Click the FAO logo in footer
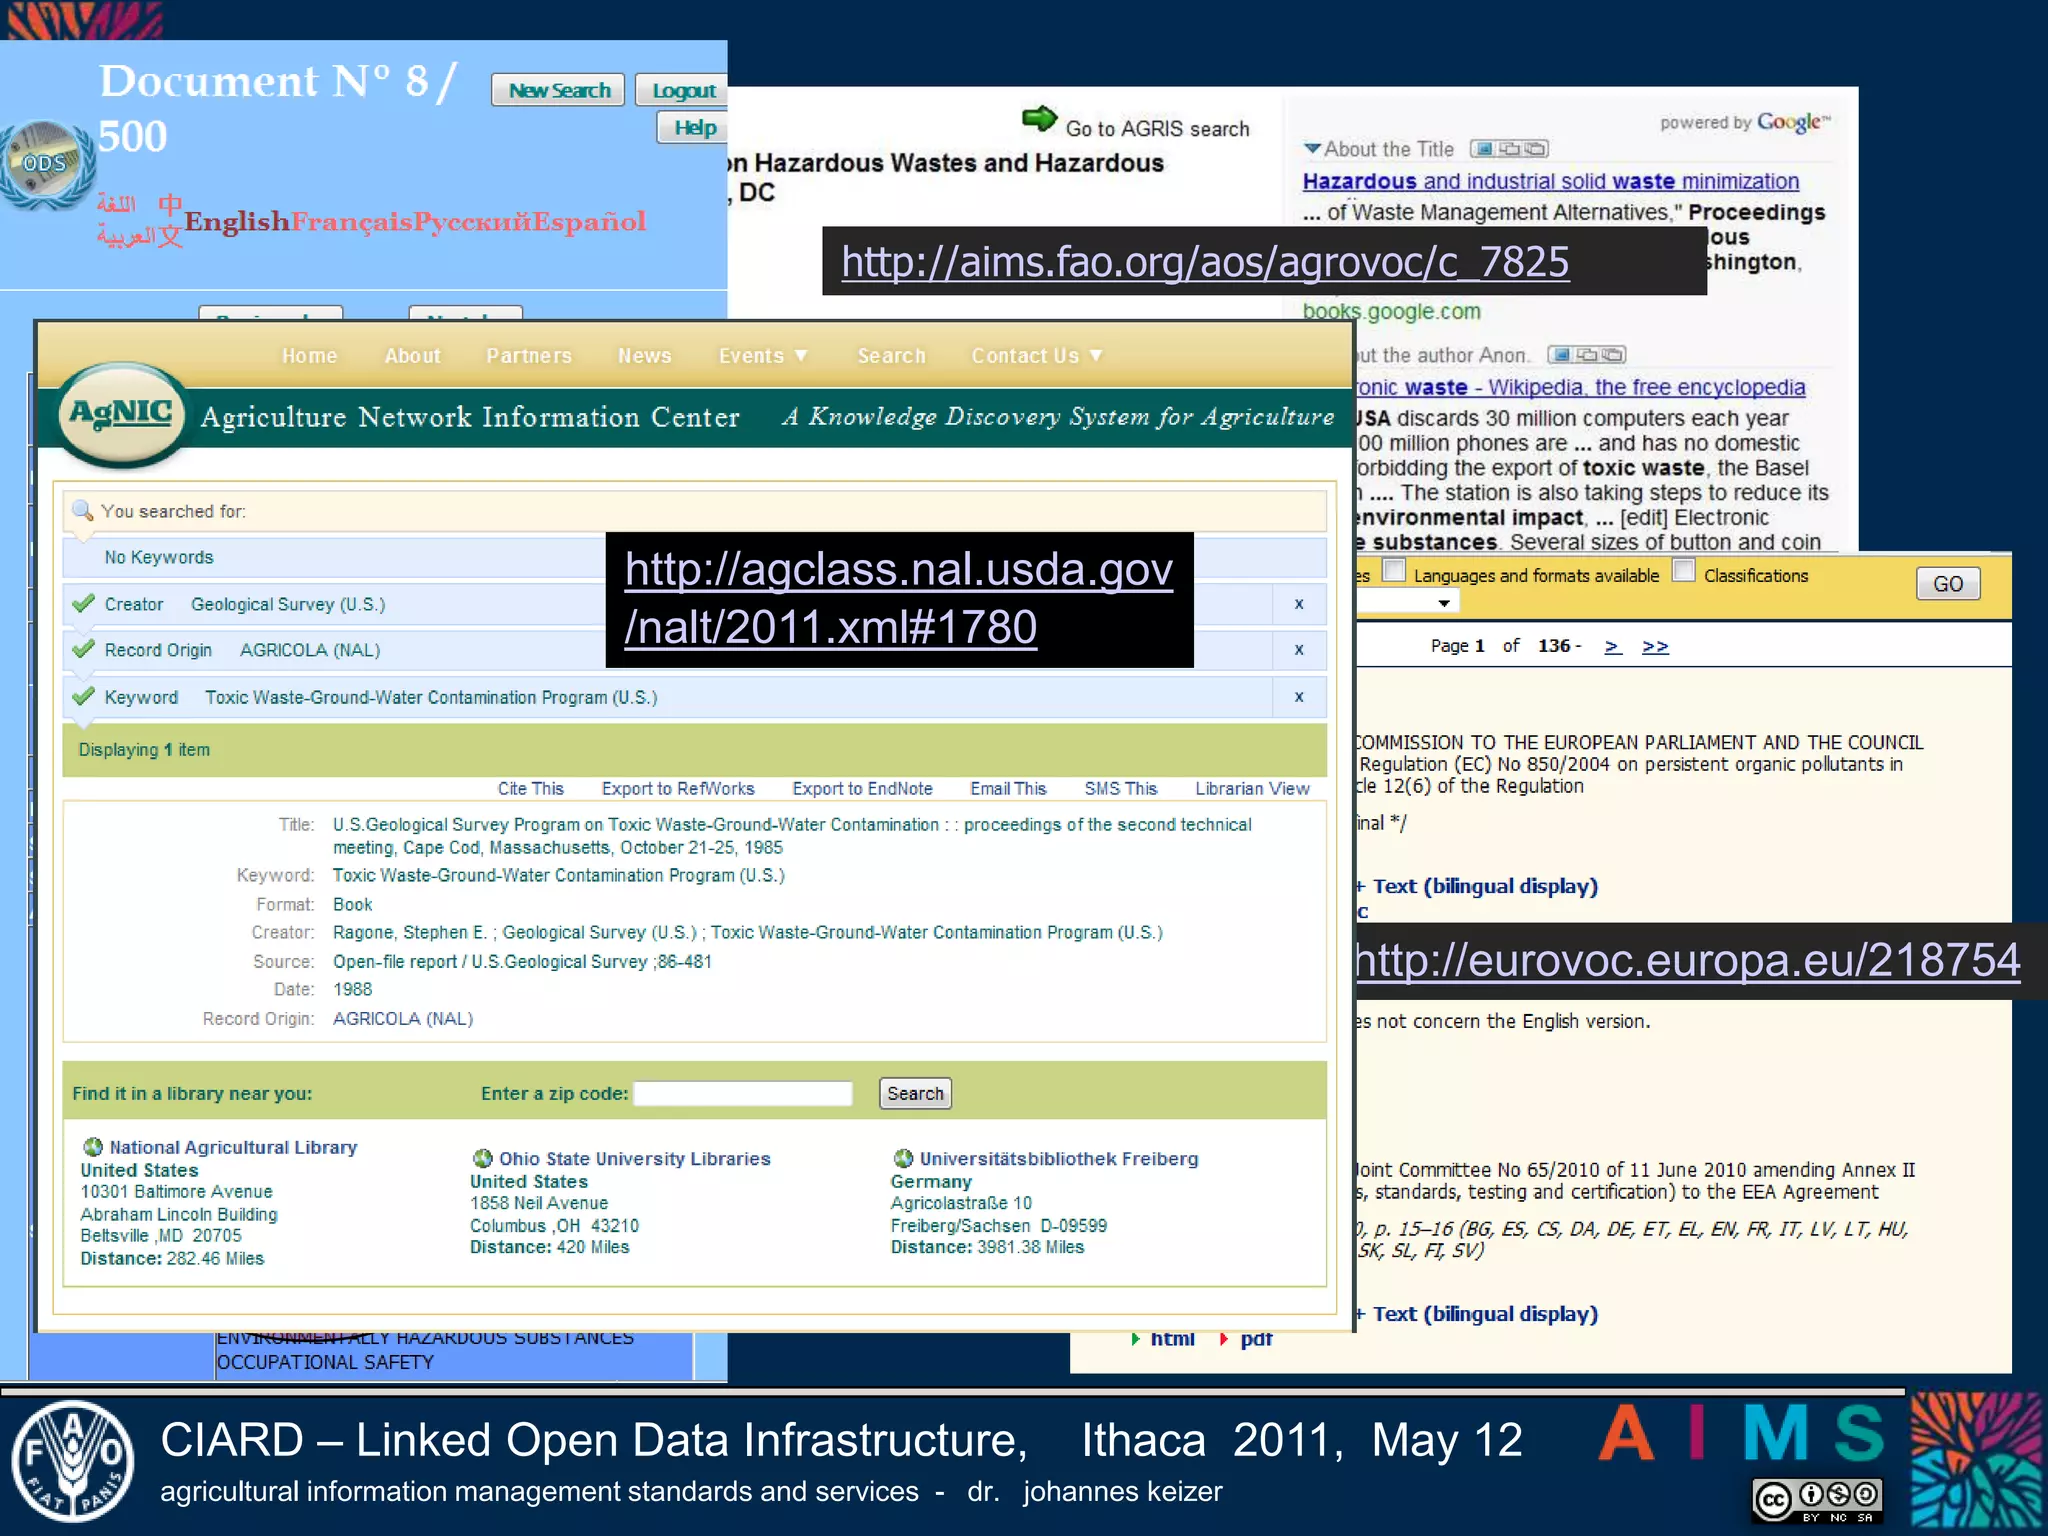The height and width of the screenshot is (1536, 2048). click(x=72, y=1461)
